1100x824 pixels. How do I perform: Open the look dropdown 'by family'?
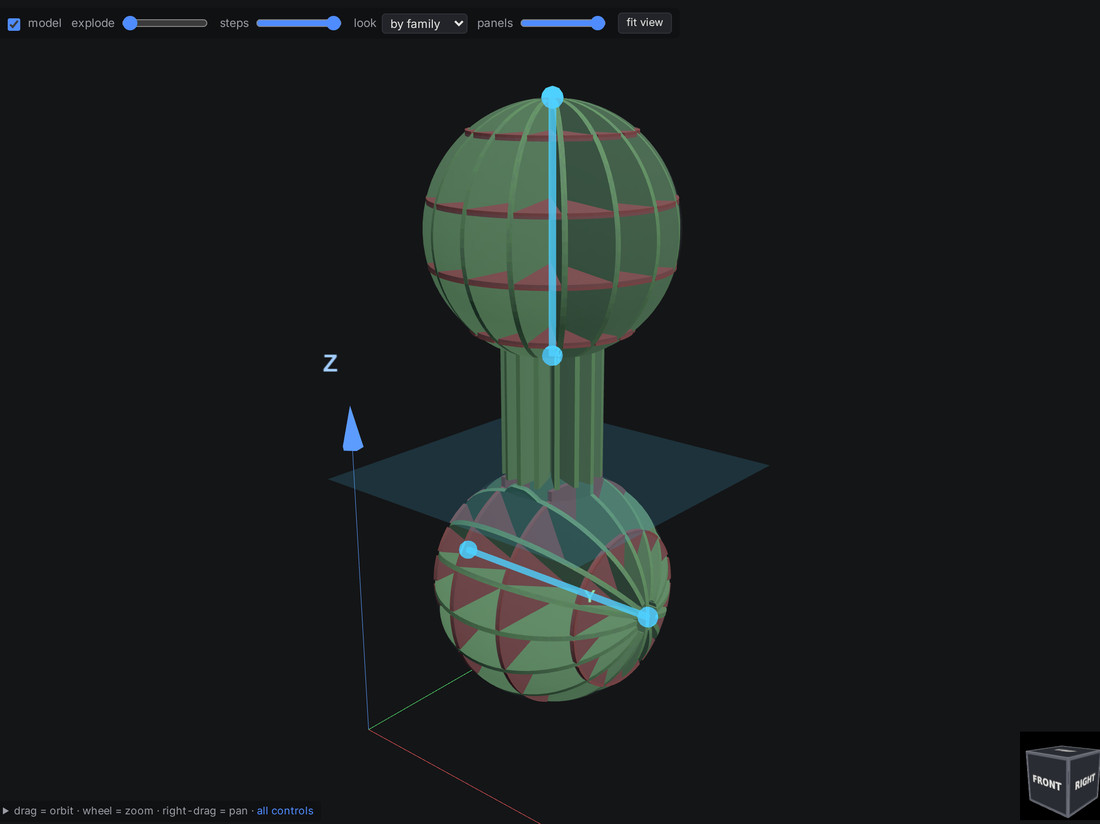(x=424, y=23)
